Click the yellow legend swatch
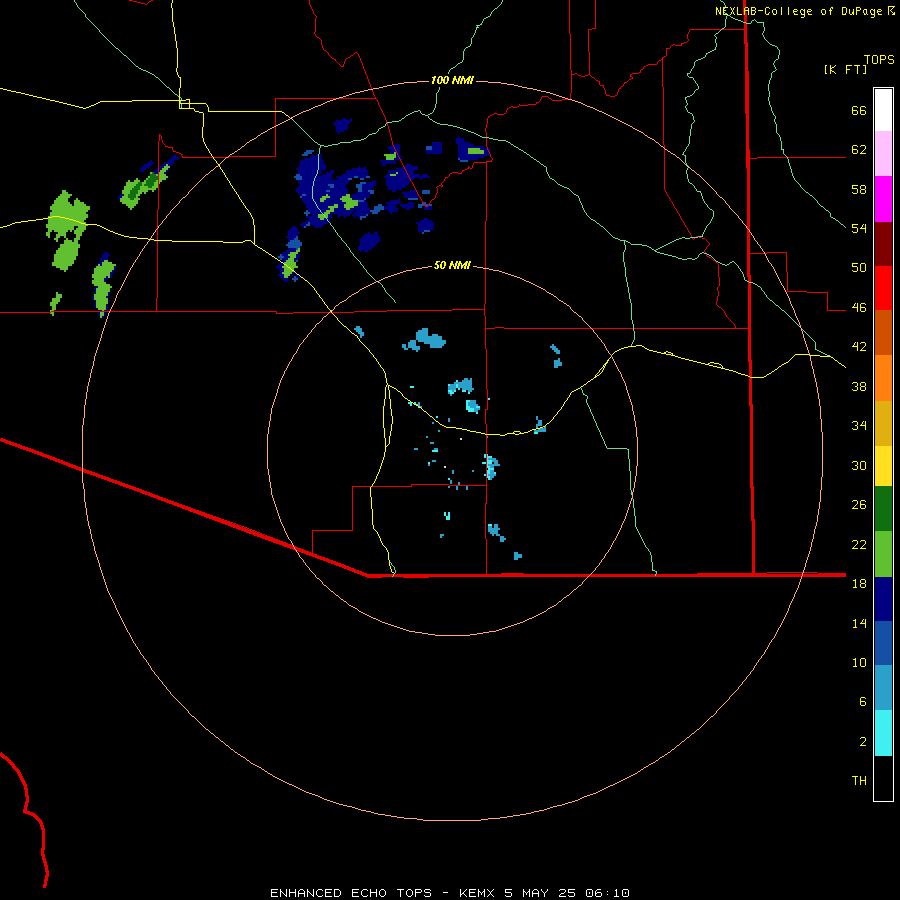The height and width of the screenshot is (900, 900). [x=883, y=466]
